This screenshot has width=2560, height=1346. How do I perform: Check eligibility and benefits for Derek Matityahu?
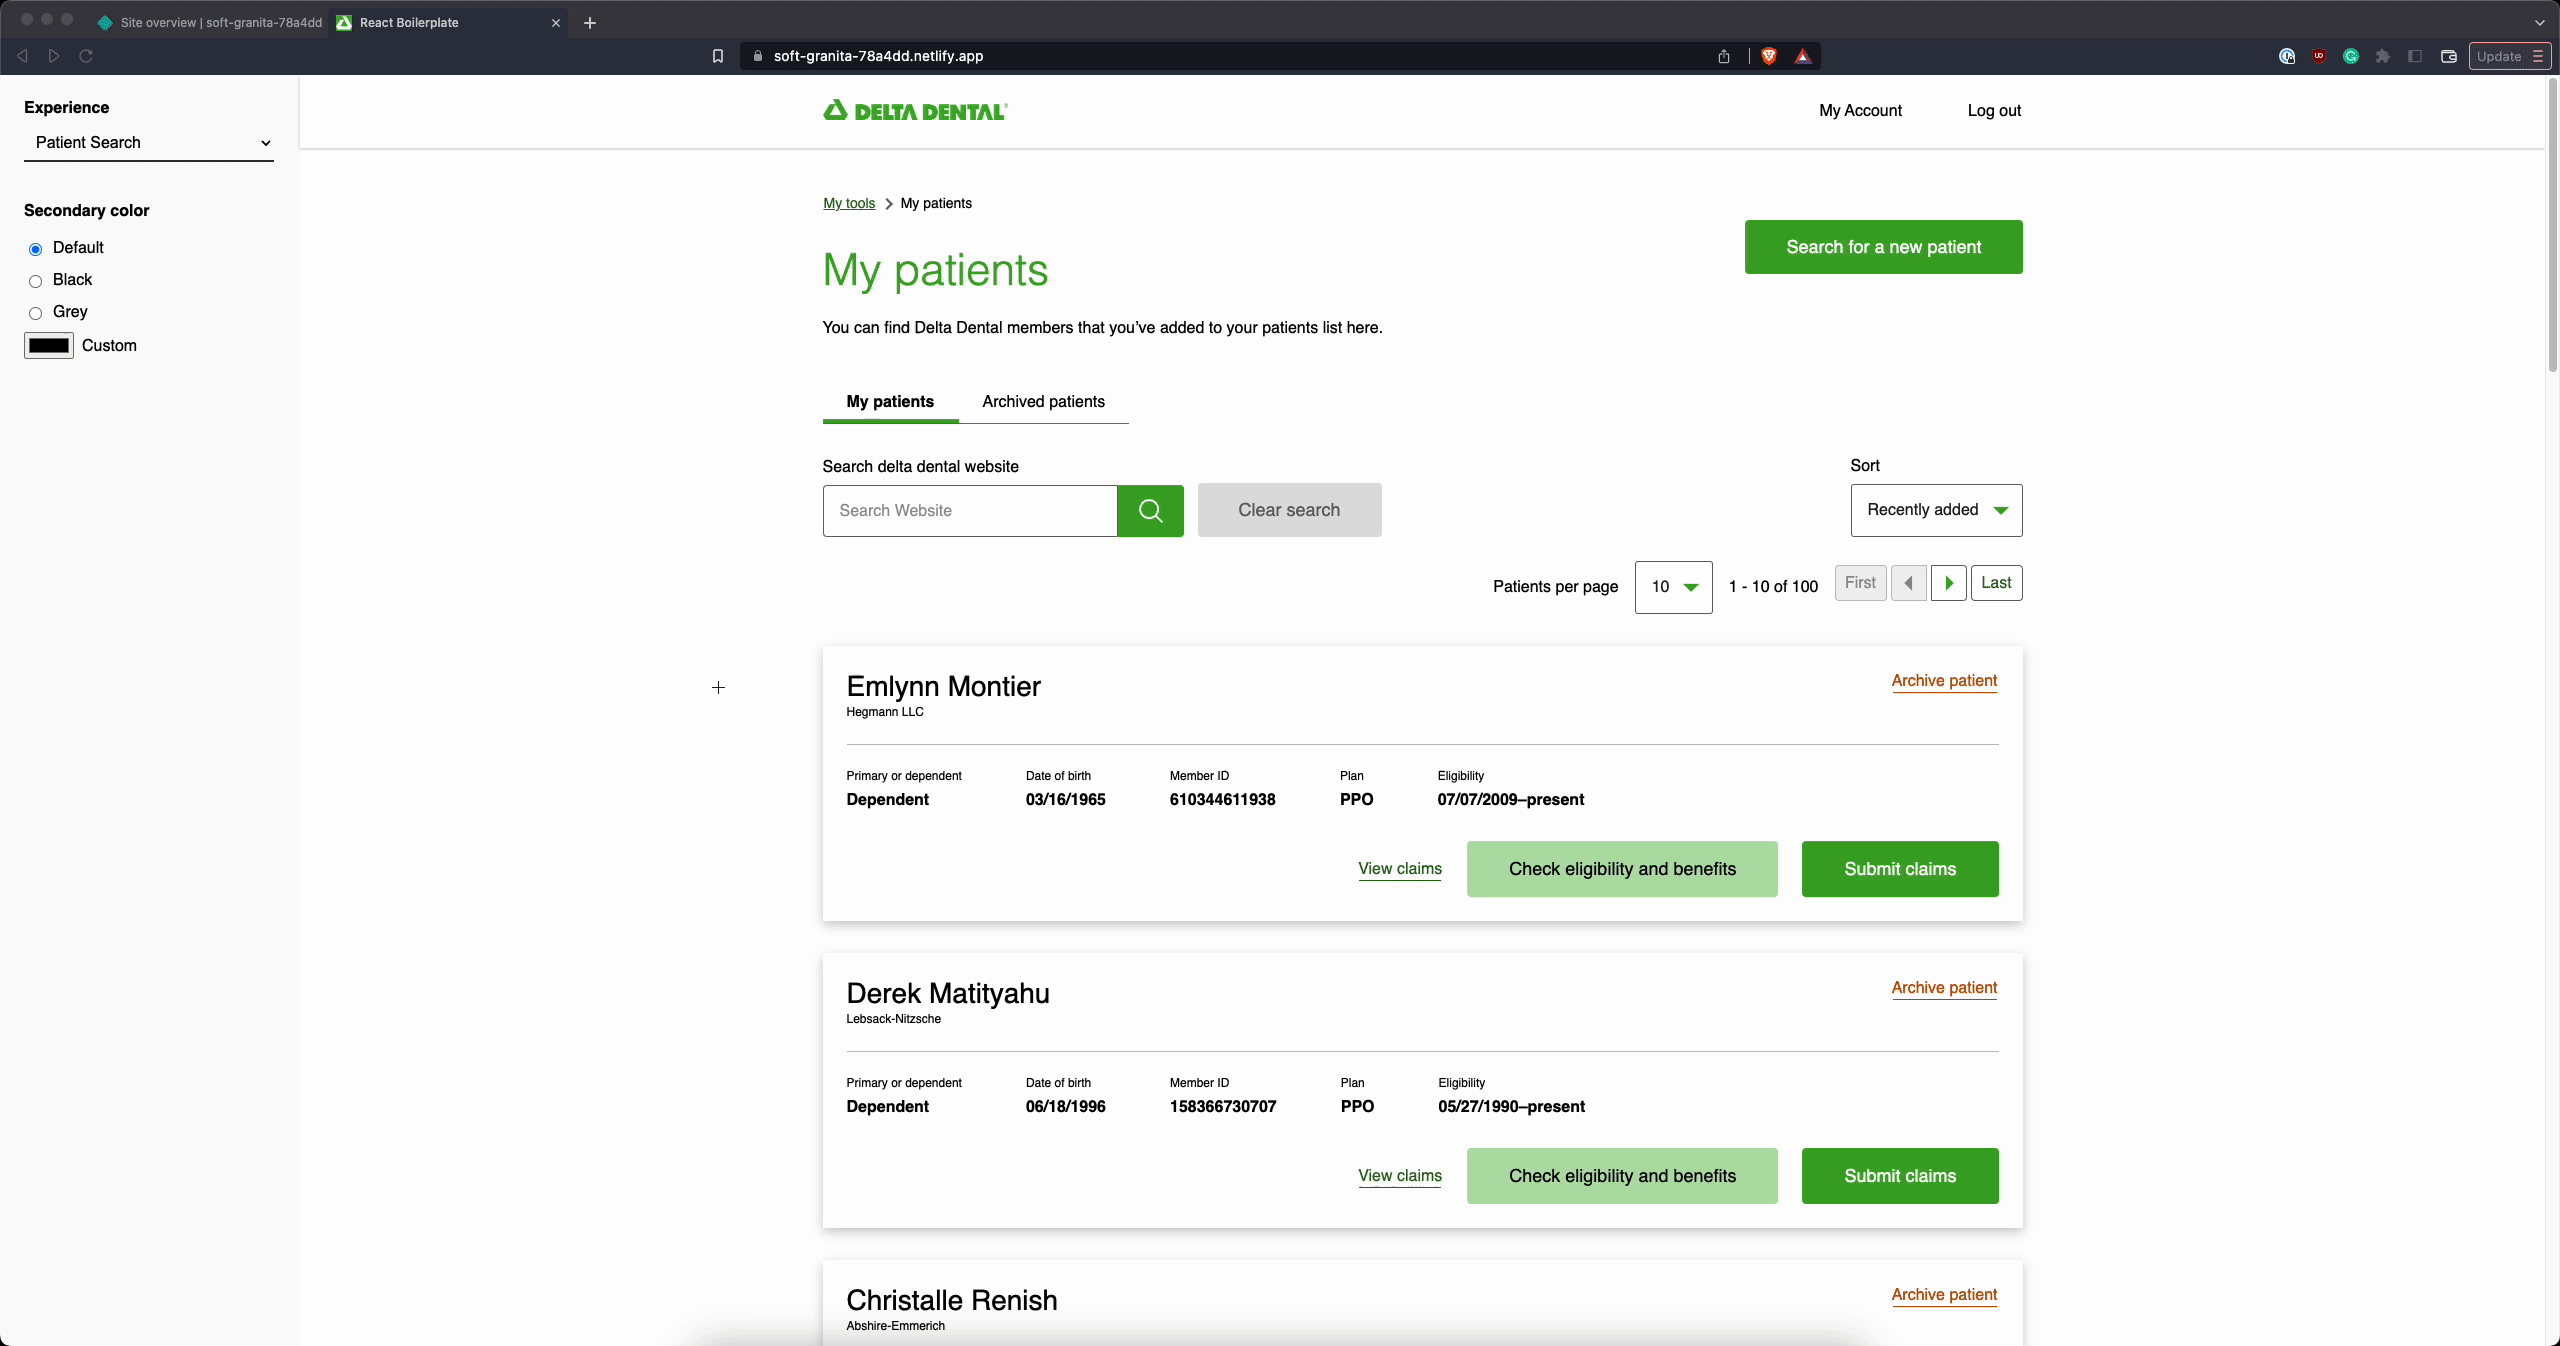1622,1176
